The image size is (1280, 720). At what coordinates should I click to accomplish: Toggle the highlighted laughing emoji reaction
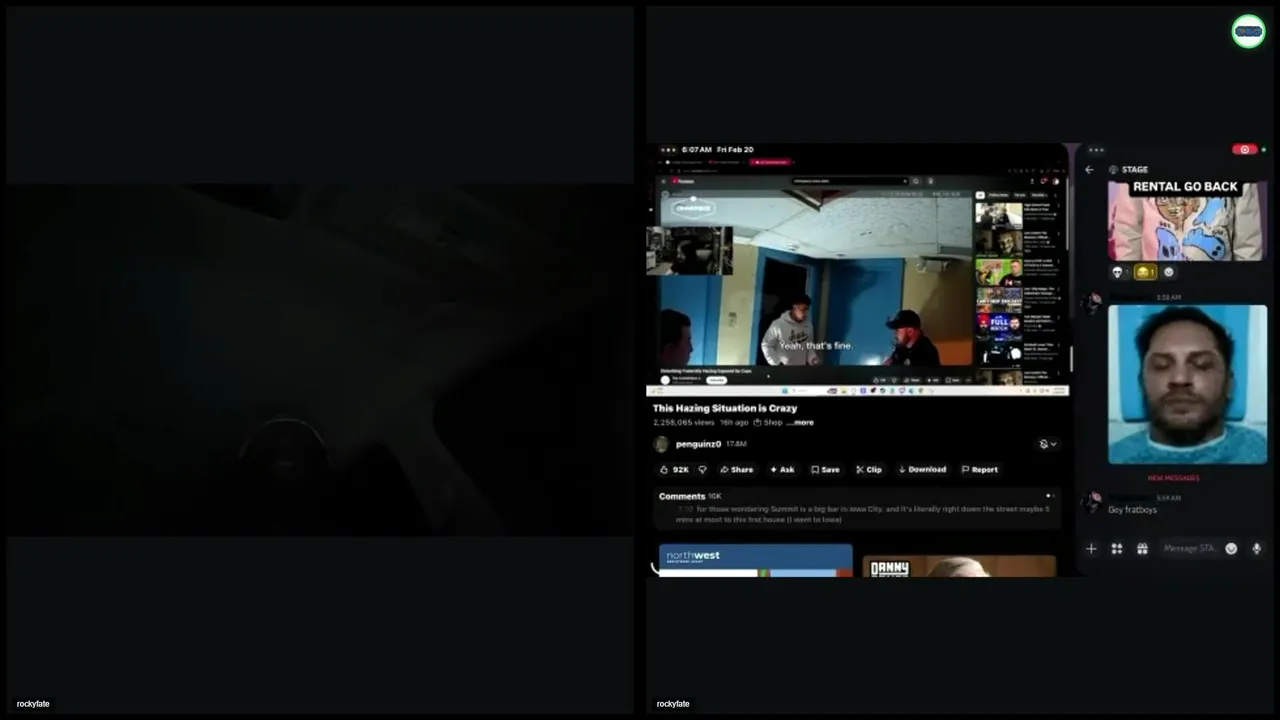(1145, 272)
